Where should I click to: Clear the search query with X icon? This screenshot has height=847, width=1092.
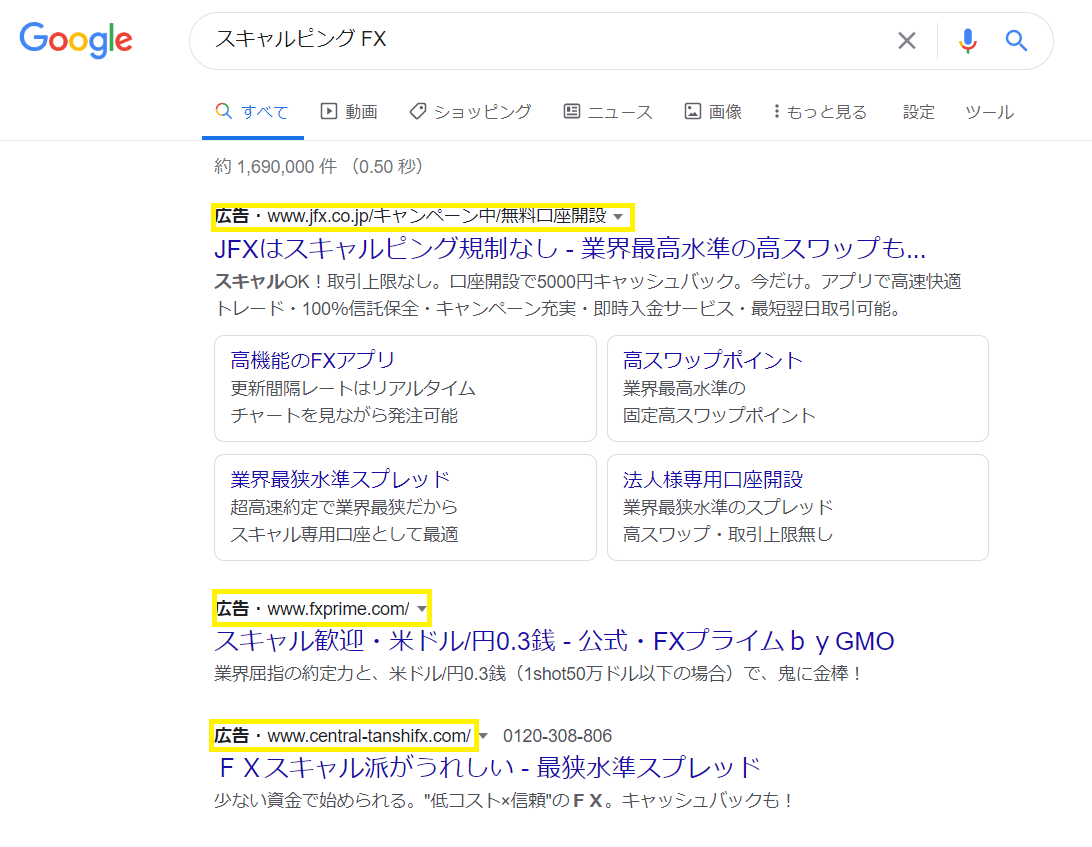point(906,40)
